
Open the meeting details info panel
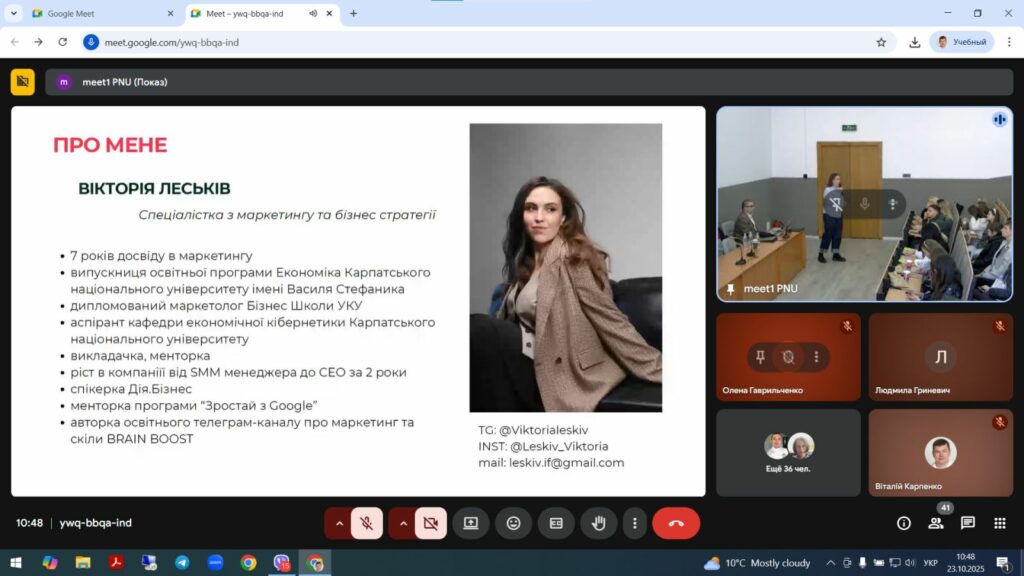(904, 523)
